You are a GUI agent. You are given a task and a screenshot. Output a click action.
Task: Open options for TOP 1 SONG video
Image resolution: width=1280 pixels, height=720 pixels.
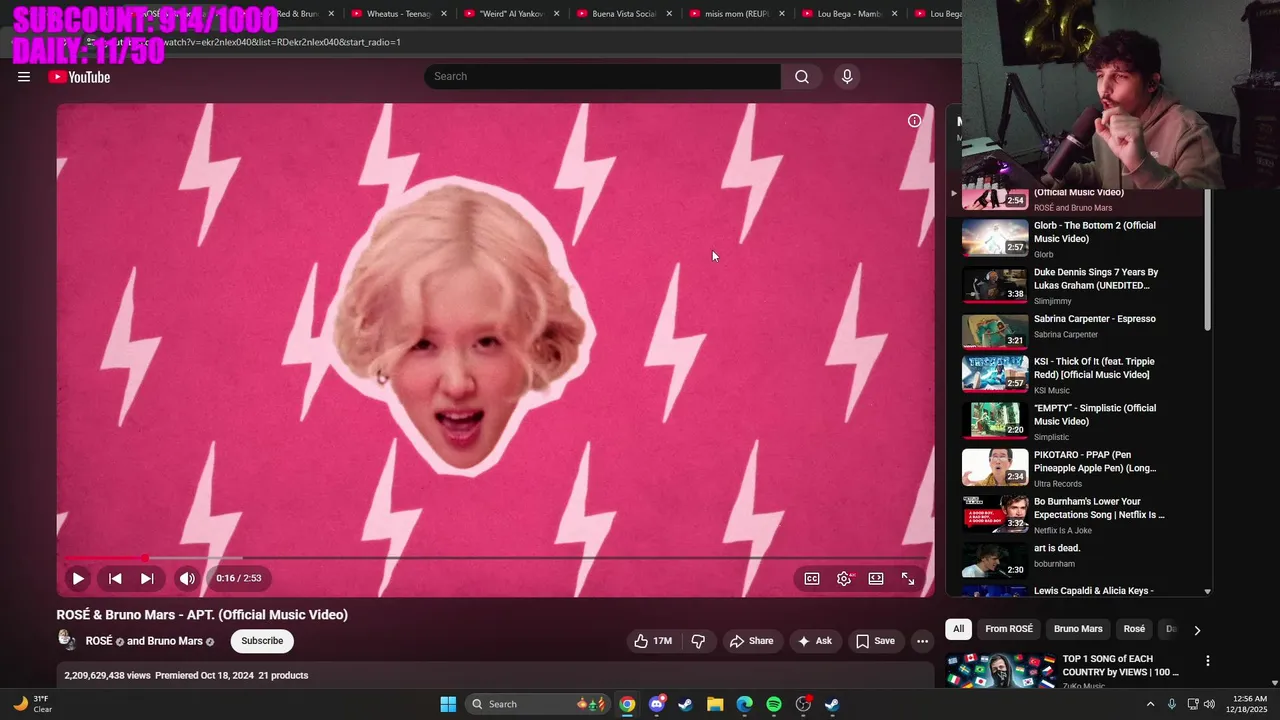coord(1207,661)
